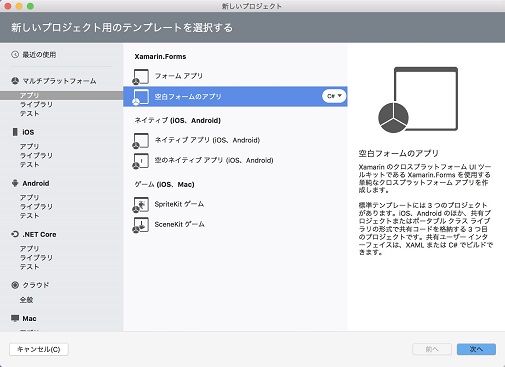Viewport: 505px width, 367px height.
Task: Choose ネイティブ アプリ (iOS、Android) template label
Action: point(207,140)
